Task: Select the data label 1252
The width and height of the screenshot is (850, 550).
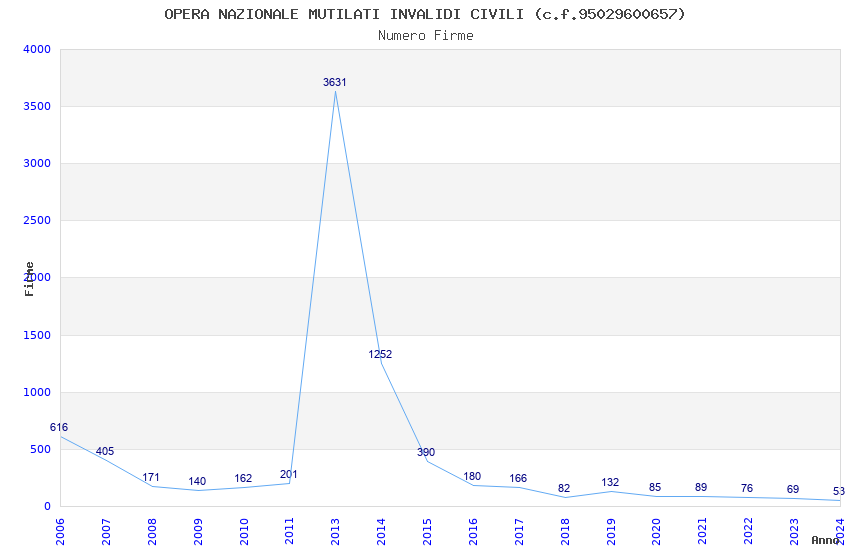Action: pos(380,354)
